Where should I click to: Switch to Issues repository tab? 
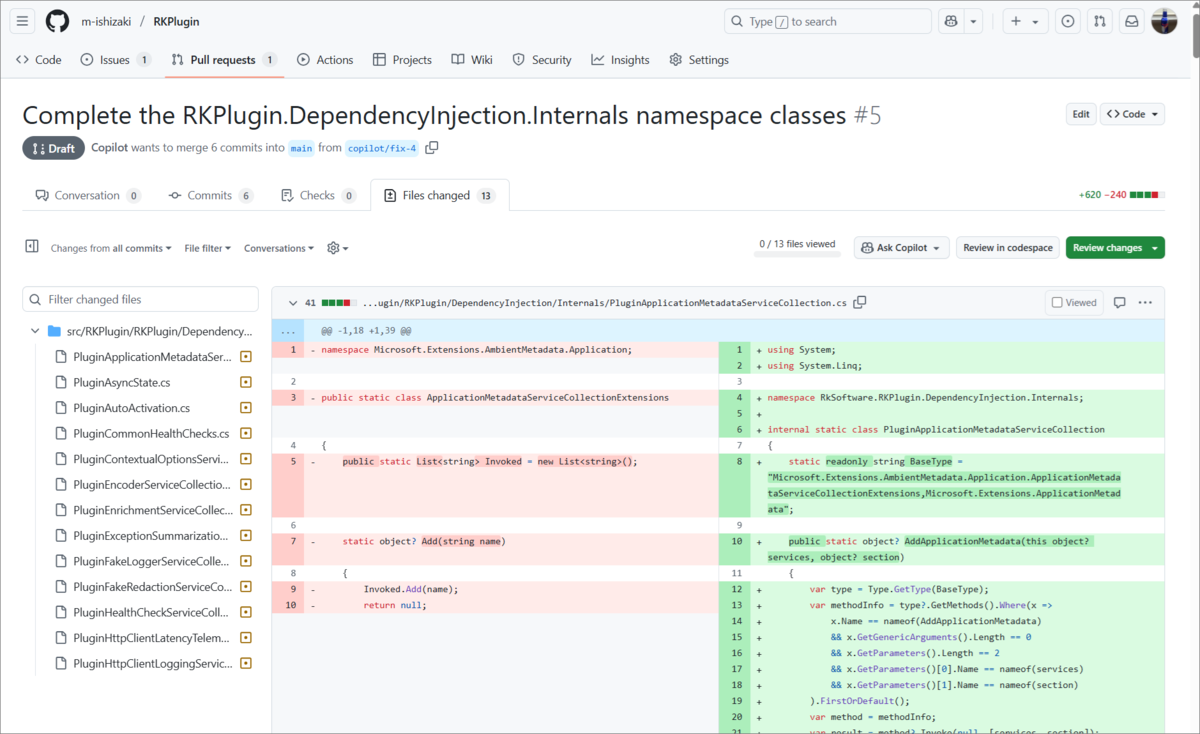tap(115, 60)
